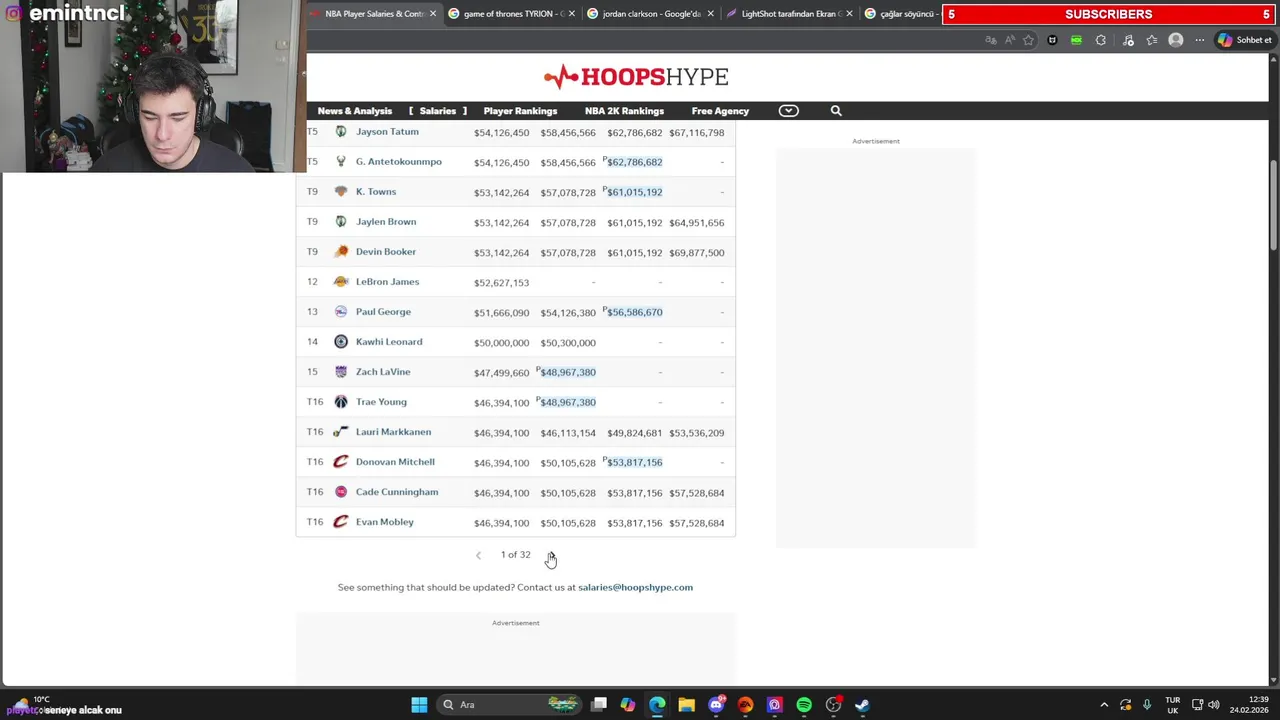Open News & Analysis menu
The image size is (1280, 720).
tap(355, 111)
